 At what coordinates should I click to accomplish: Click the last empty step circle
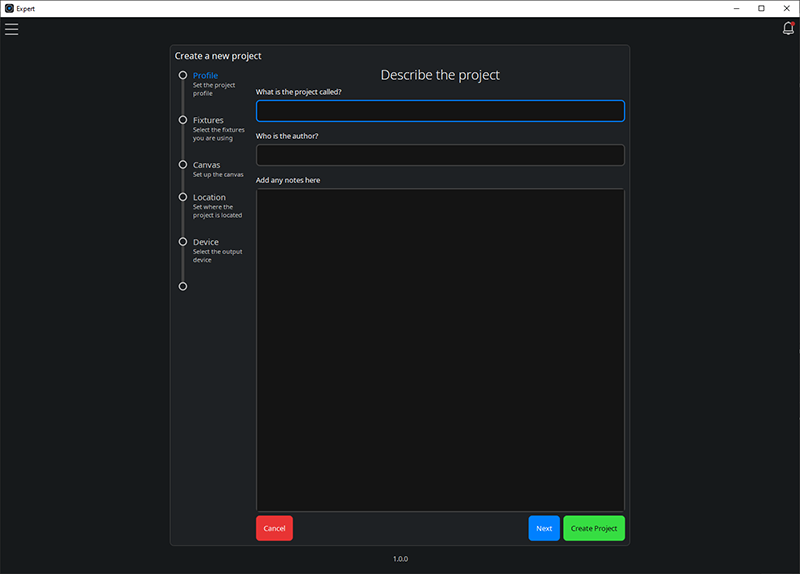pos(182,286)
